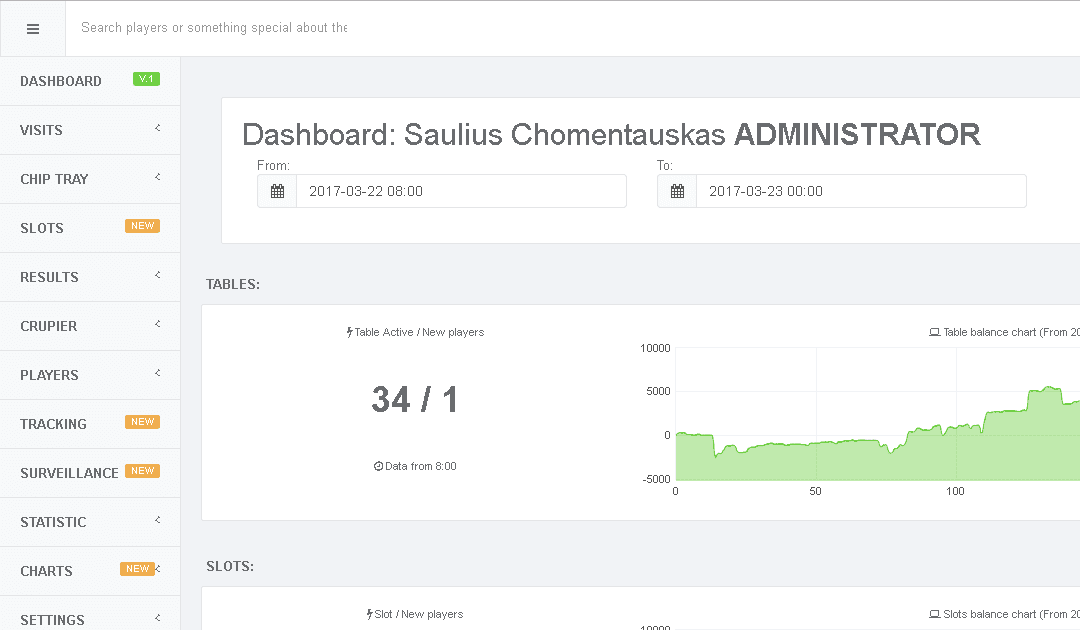Click the NEW badge next to Tracking

click(142, 422)
